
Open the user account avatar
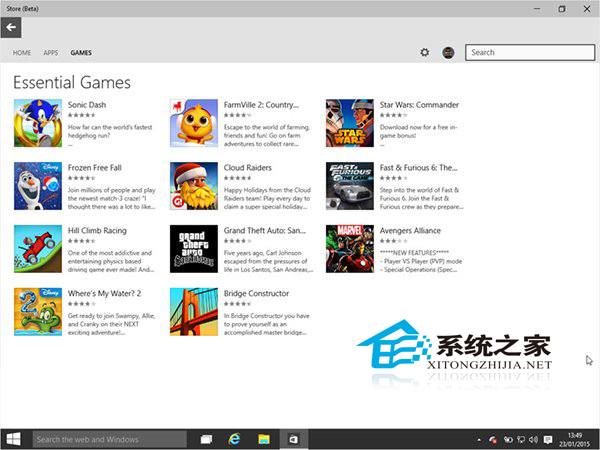pos(448,52)
